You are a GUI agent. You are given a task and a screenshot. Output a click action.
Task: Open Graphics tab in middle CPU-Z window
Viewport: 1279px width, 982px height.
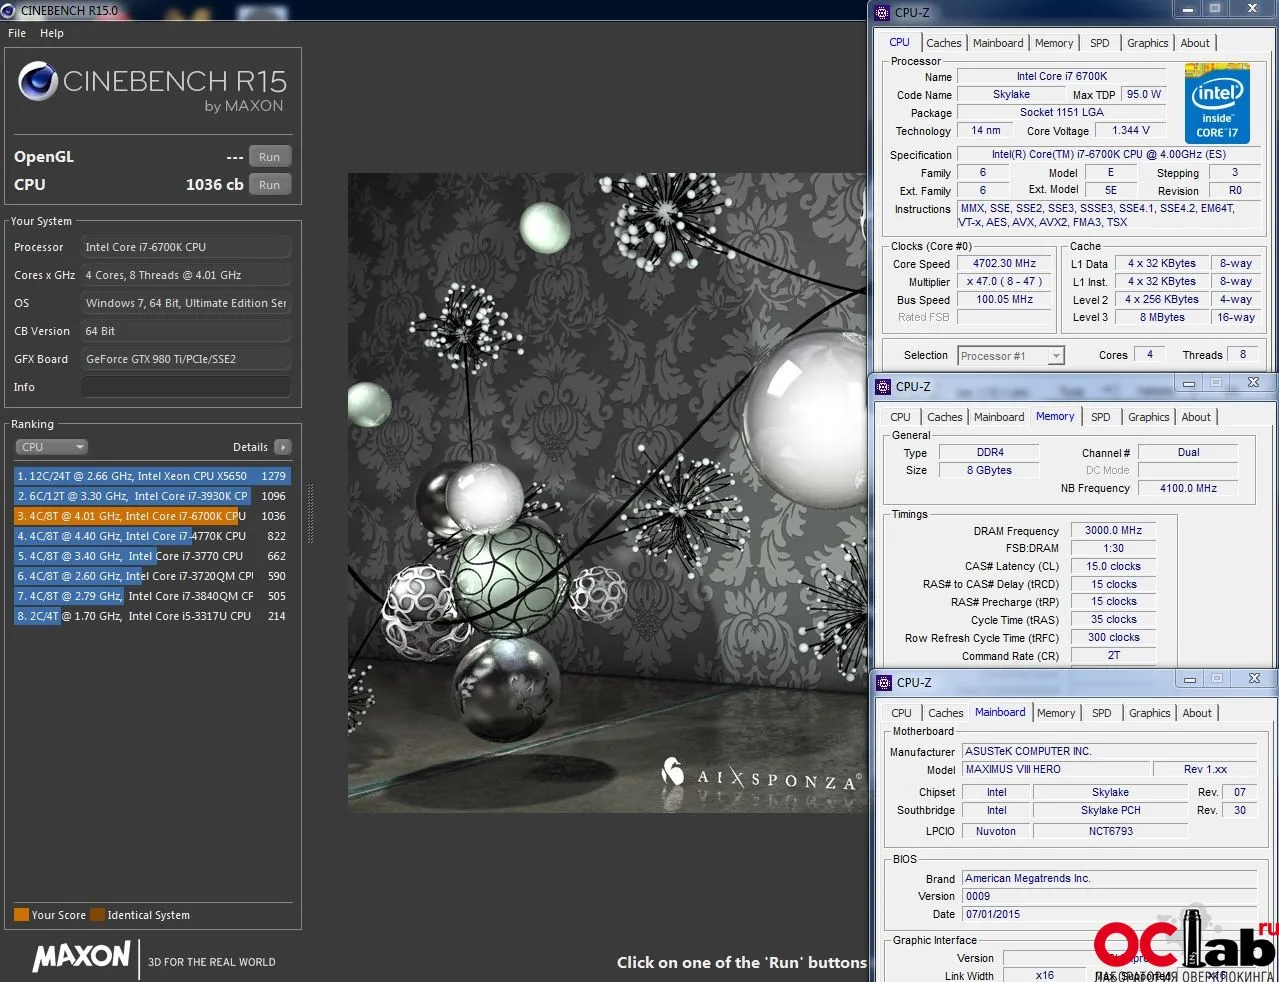coord(1148,417)
